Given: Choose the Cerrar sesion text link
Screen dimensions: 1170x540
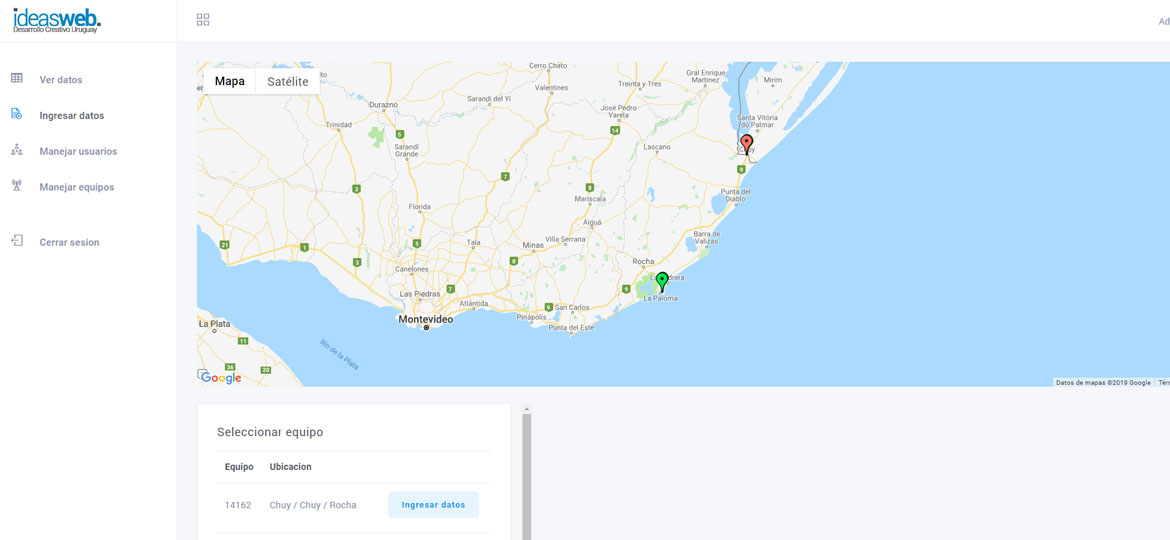Looking at the screenshot, I should click(x=69, y=243).
